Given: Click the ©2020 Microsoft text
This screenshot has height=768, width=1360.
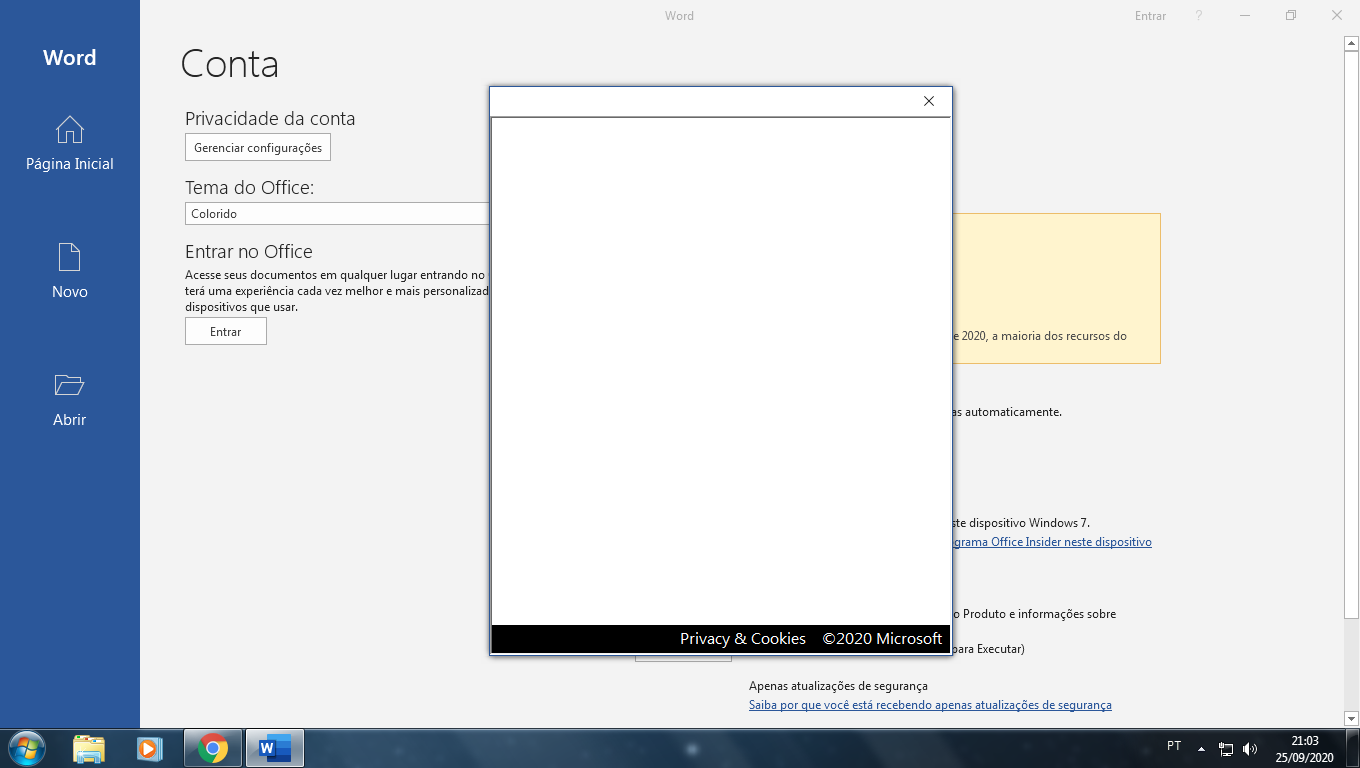Looking at the screenshot, I should click(882, 638).
